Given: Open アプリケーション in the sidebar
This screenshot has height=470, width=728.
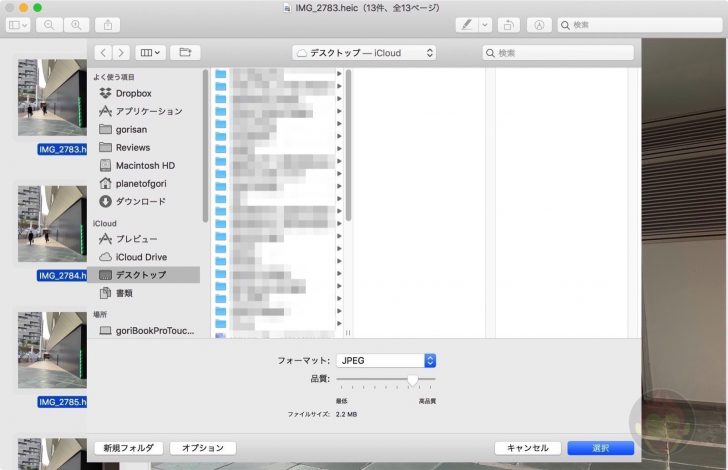Looking at the screenshot, I should (x=148, y=111).
